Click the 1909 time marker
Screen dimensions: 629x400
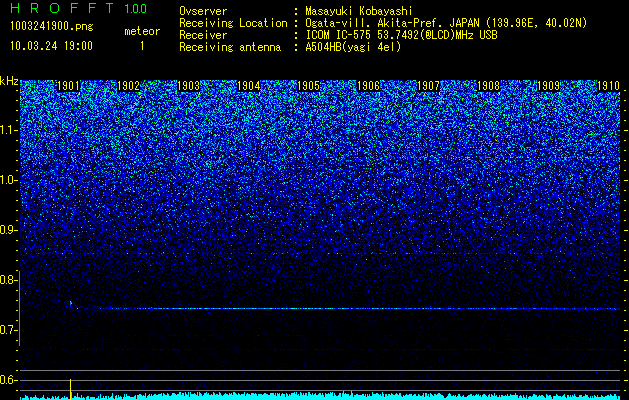(548, 86)
